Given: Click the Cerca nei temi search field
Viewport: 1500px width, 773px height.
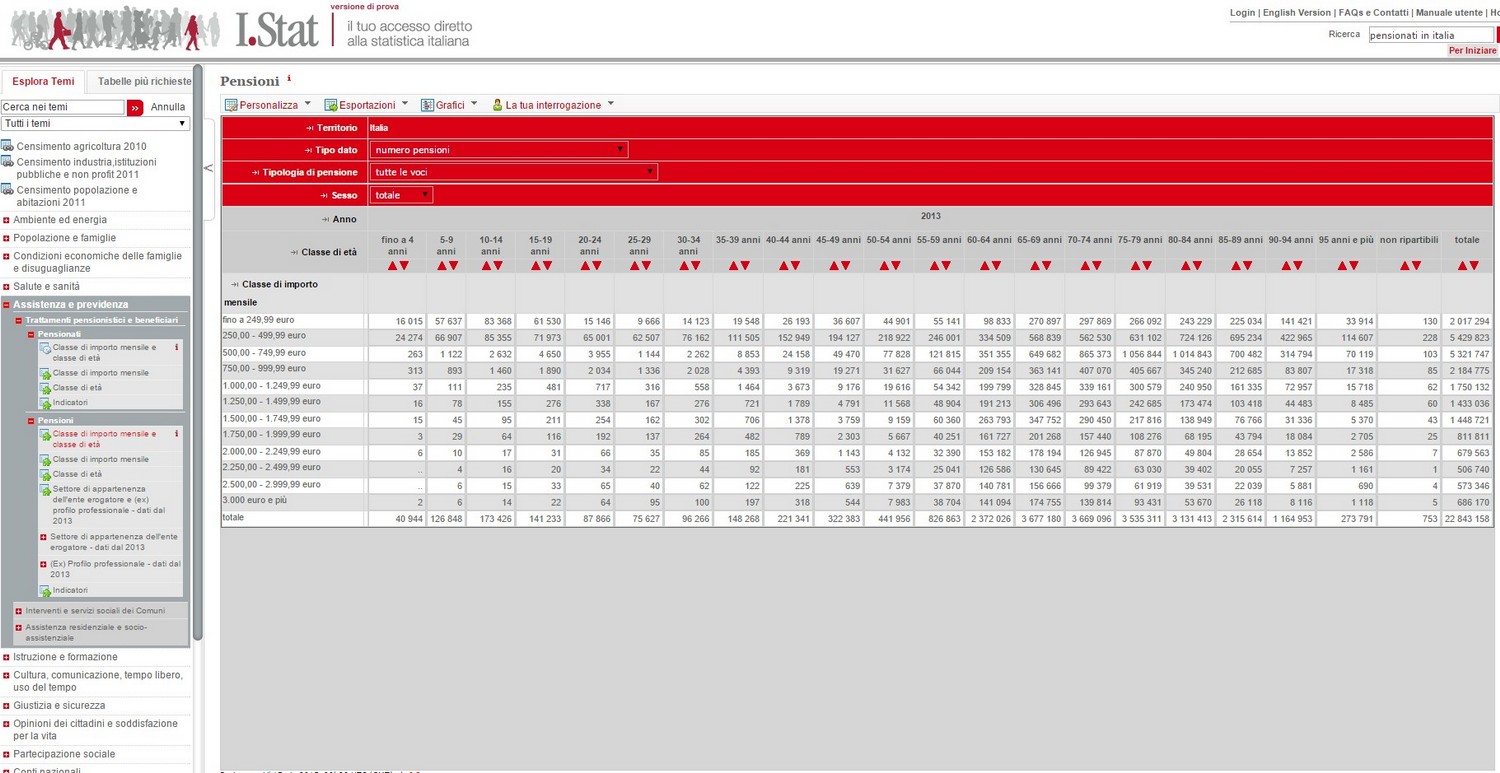Looking at the screenshot, I should [63, 107].
